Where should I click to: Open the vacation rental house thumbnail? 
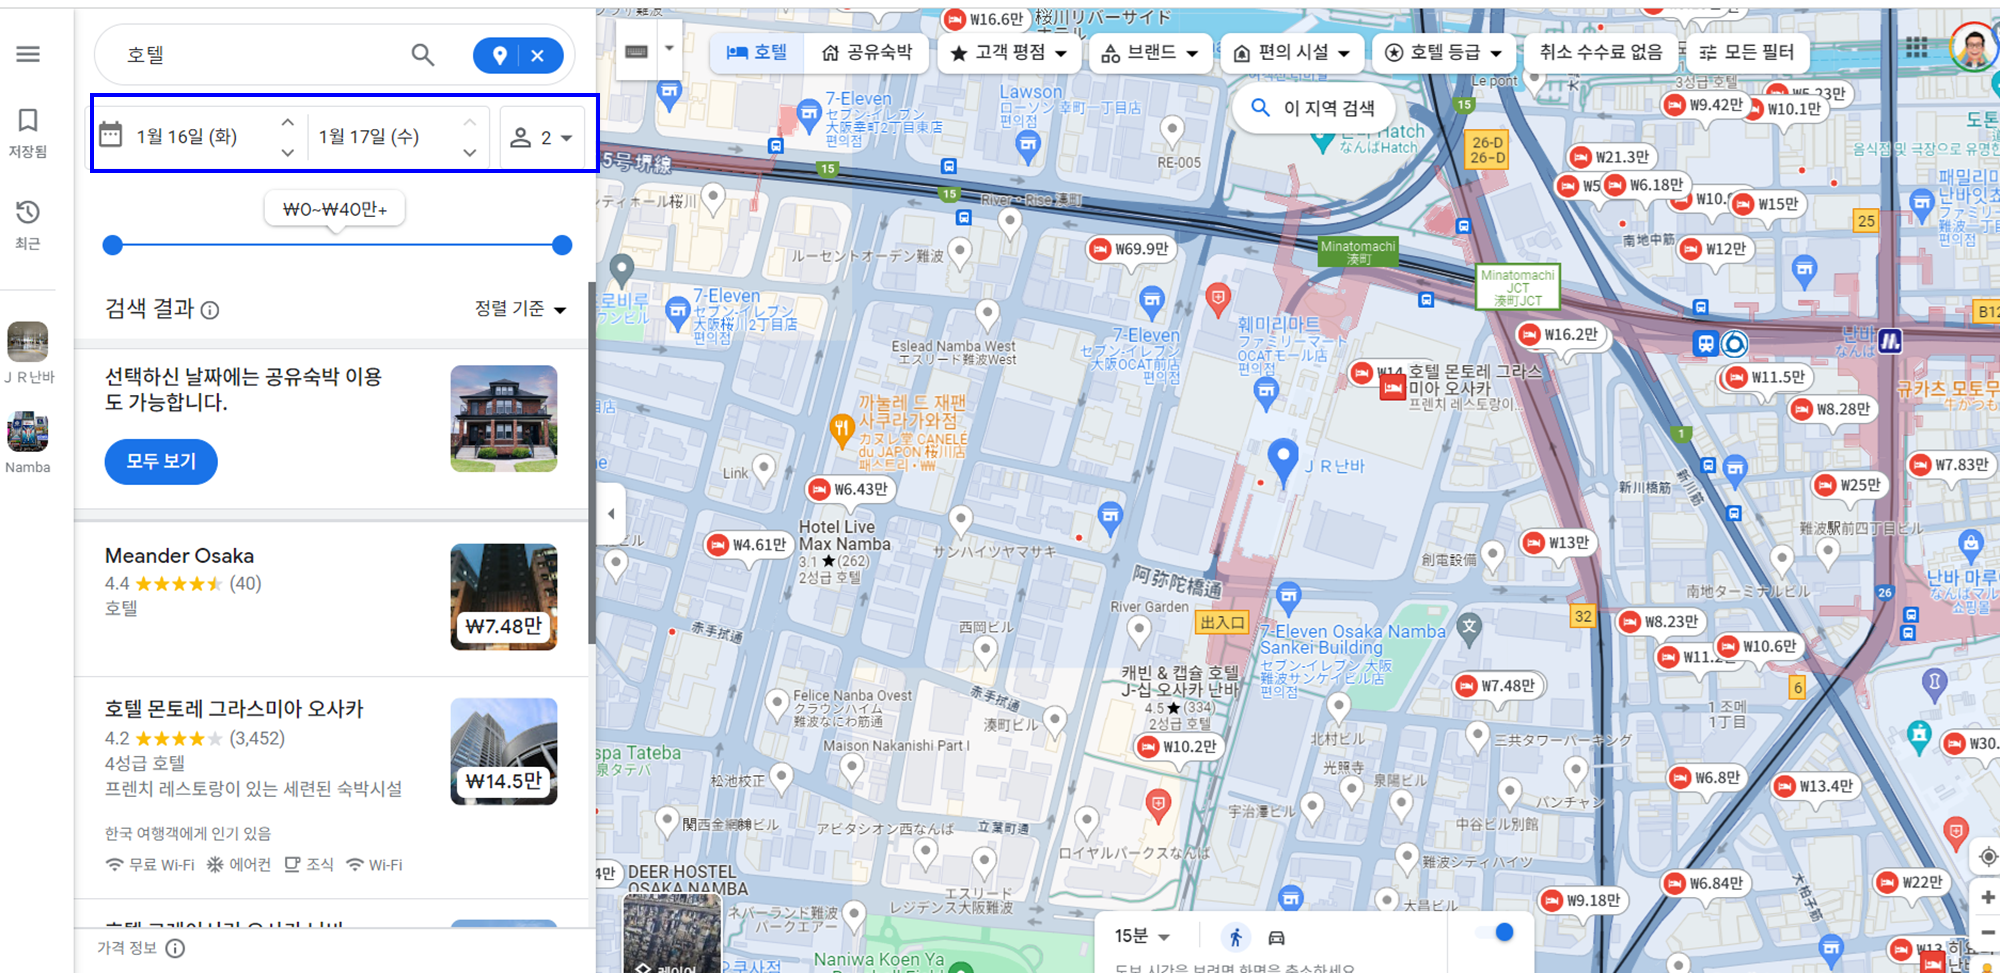coord(504,418)
